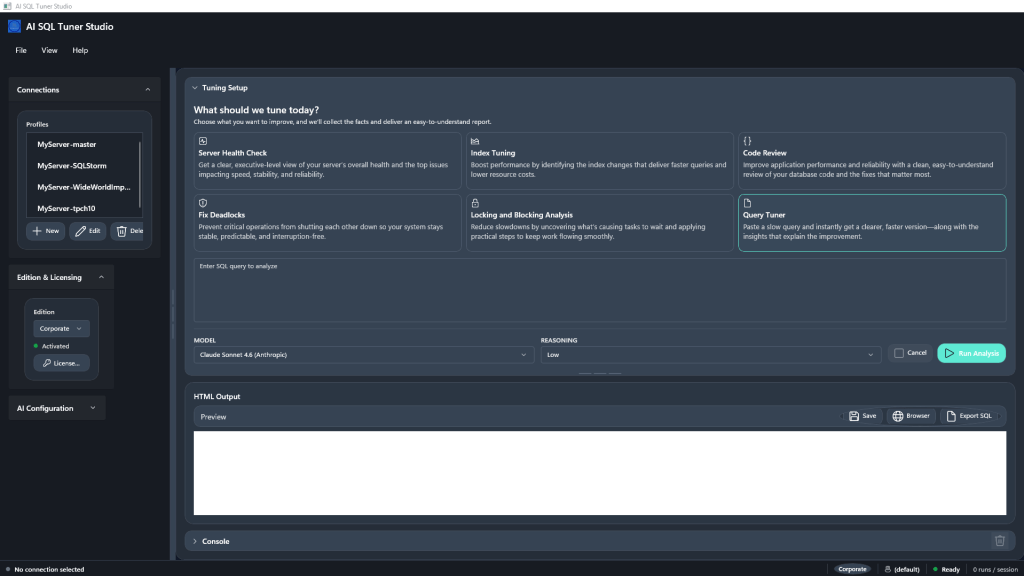The height and width of the screenshot is (576, 1024).
Task: Click the user icon beside (default)
Action: 888,569
